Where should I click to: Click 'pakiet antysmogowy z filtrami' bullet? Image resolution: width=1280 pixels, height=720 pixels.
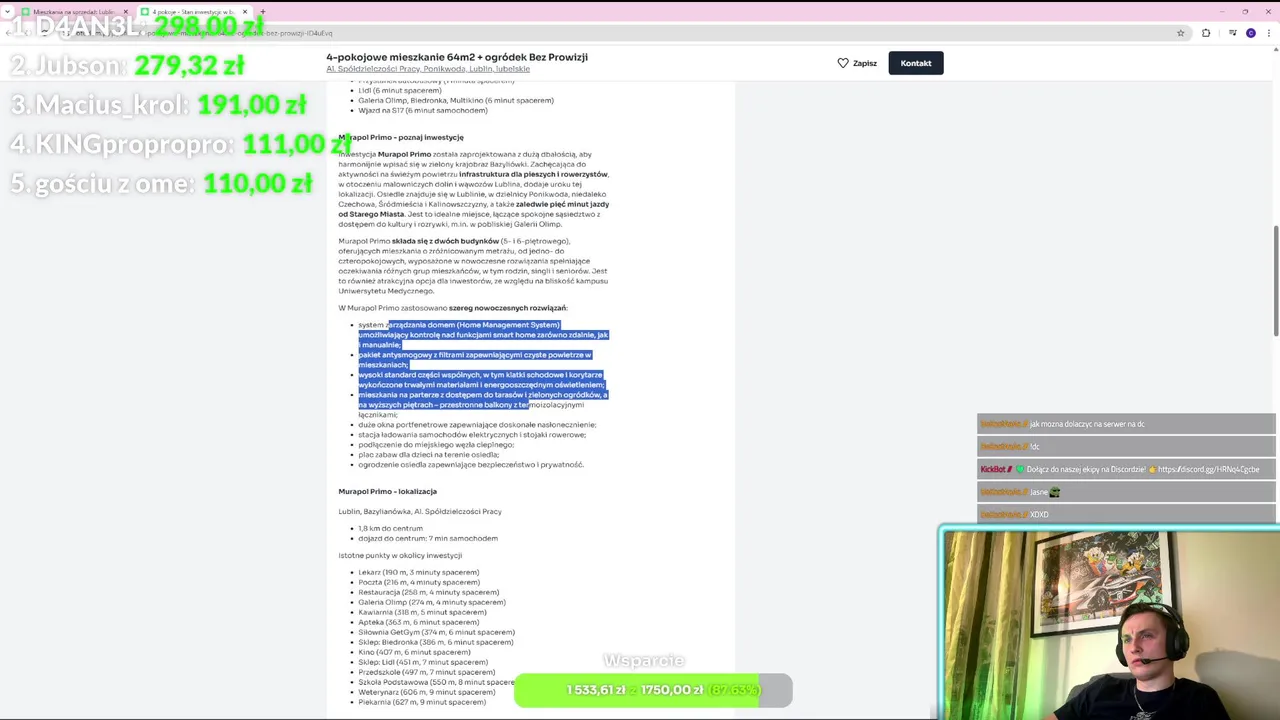pos(475,359)
